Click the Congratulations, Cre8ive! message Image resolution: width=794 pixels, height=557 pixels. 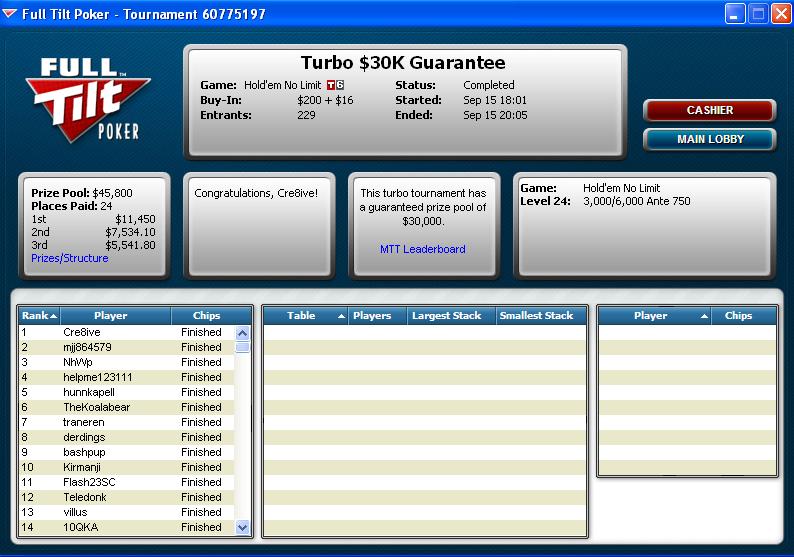click(256, 193)
